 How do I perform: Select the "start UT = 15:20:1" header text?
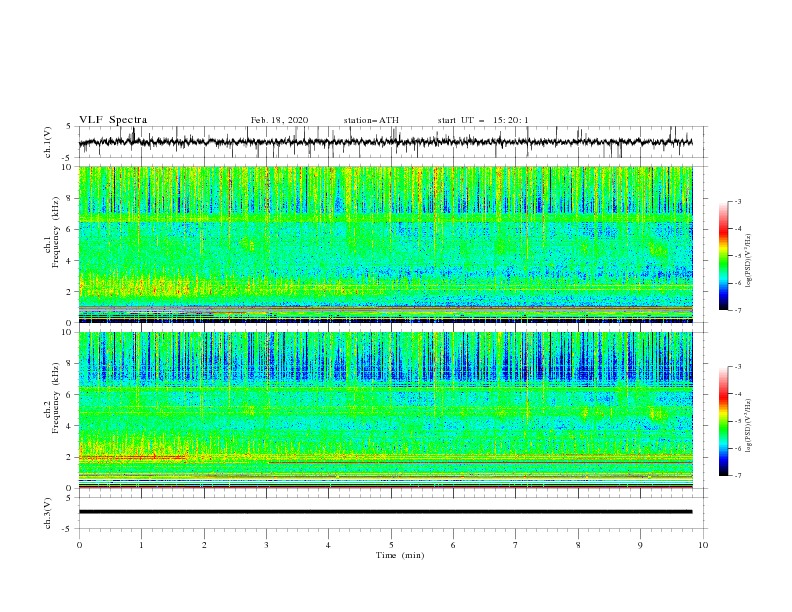(483, 120)
